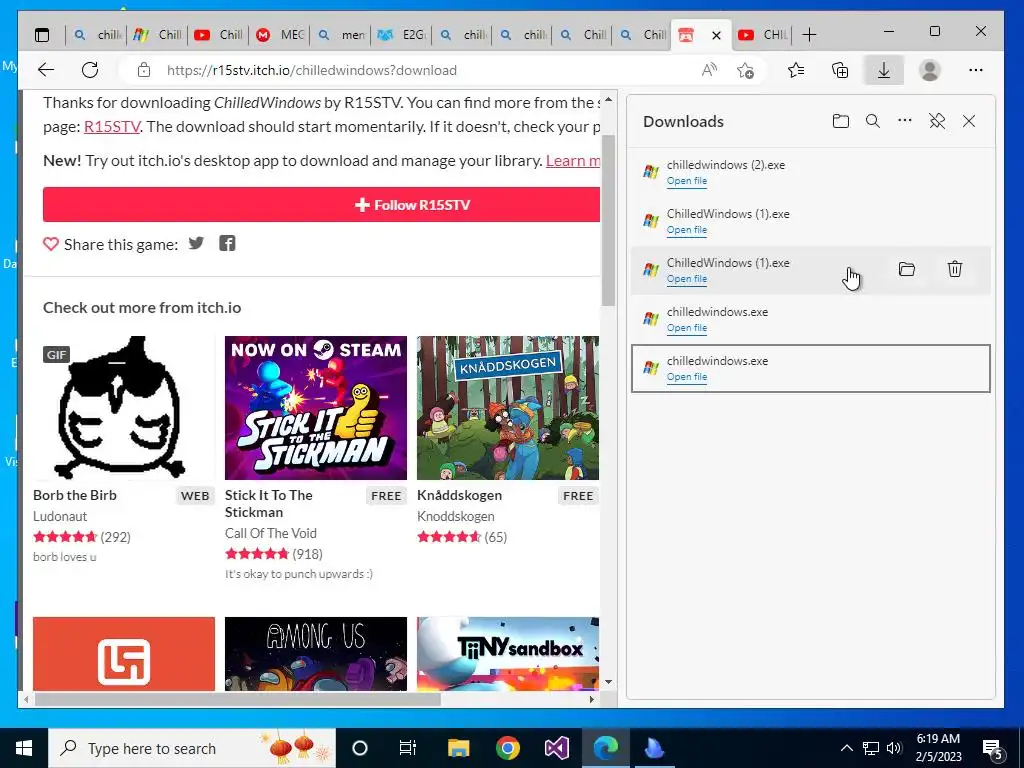1024x768 pixels.
Task: Open Visual Studio from taskbar
Action: click(x=556, y=748)
